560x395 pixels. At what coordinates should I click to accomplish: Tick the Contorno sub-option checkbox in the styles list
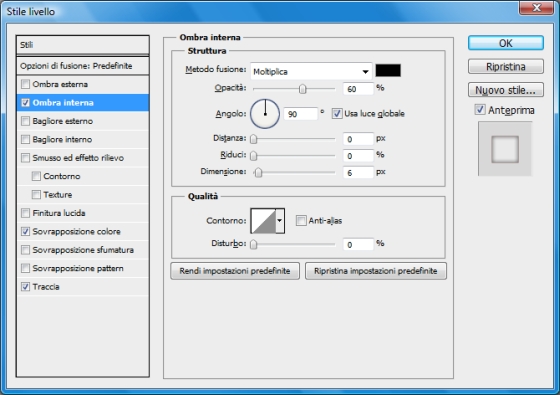(x=36, y=176)
